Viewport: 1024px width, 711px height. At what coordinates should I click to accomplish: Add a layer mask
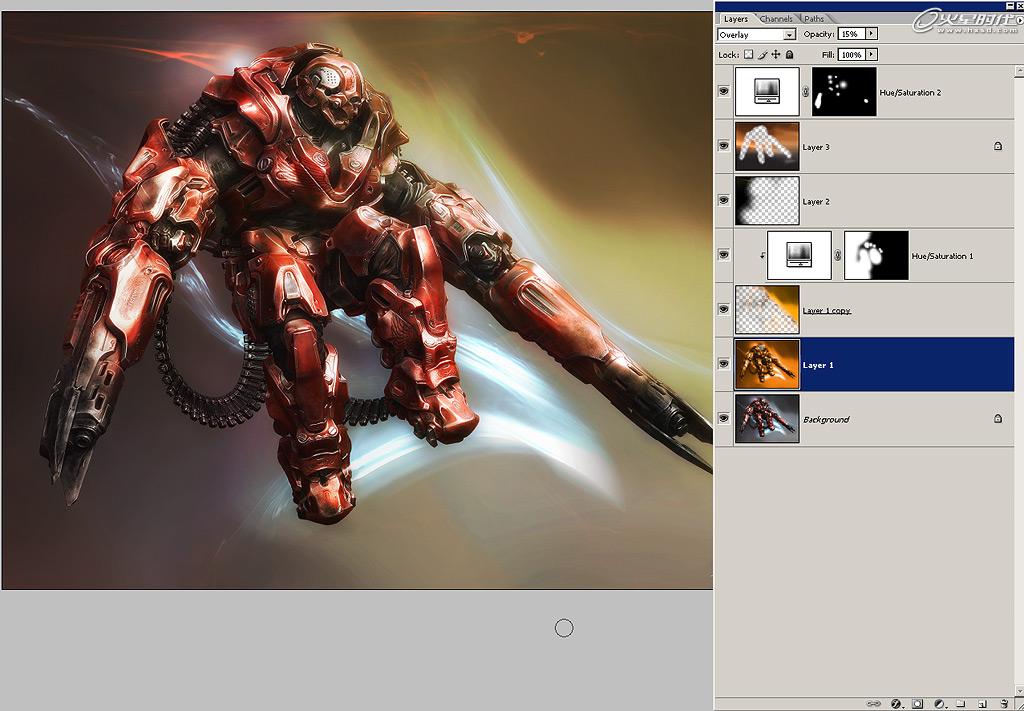click(x=918, y=704)
